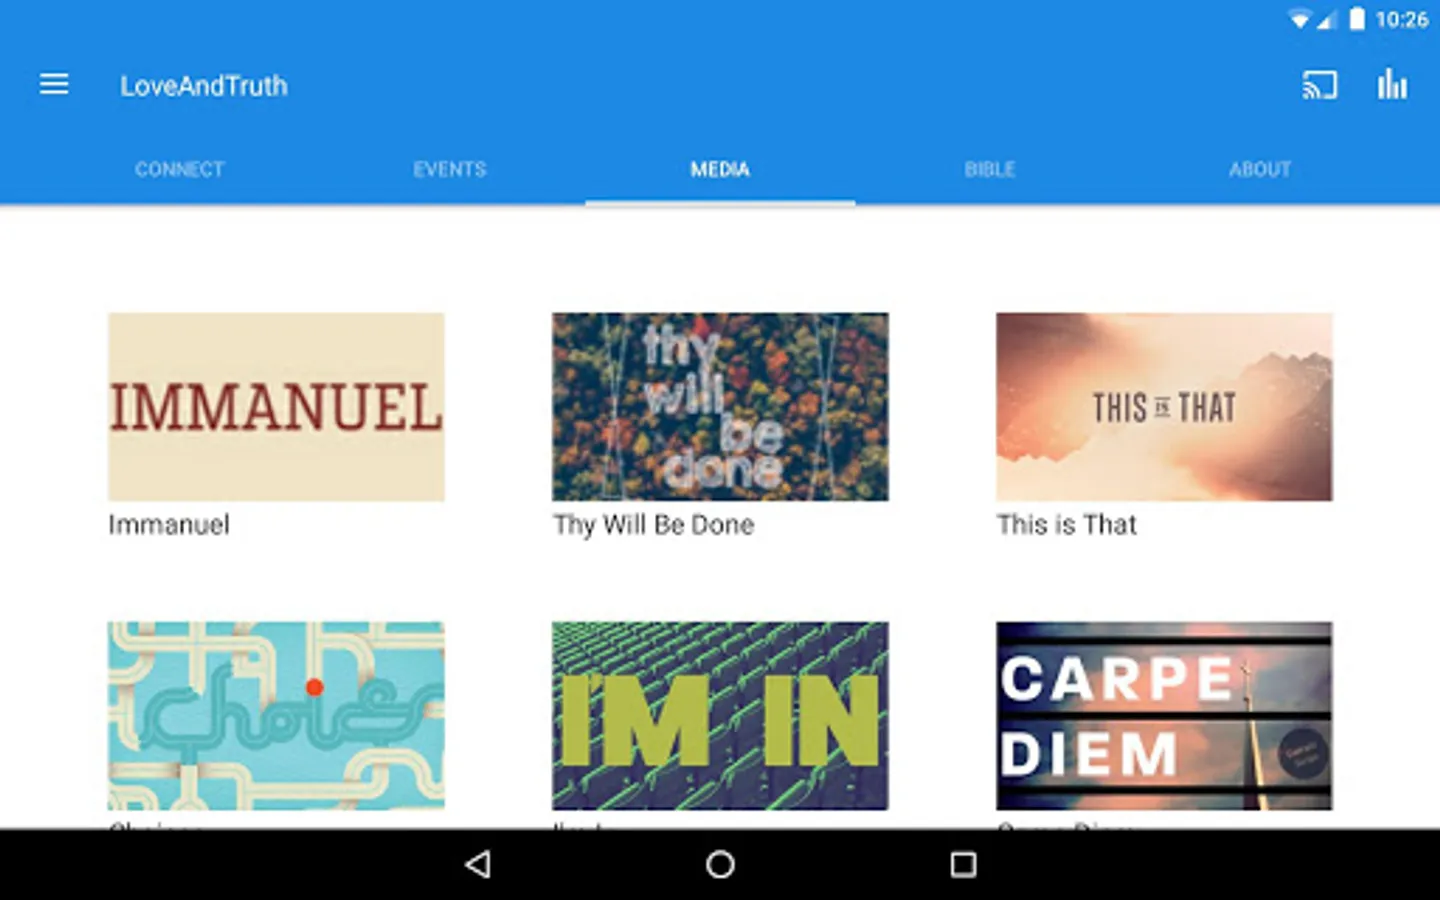Viewport: 1440px width, 900px height.
Task: Select the Media tab
Action: 720,169
